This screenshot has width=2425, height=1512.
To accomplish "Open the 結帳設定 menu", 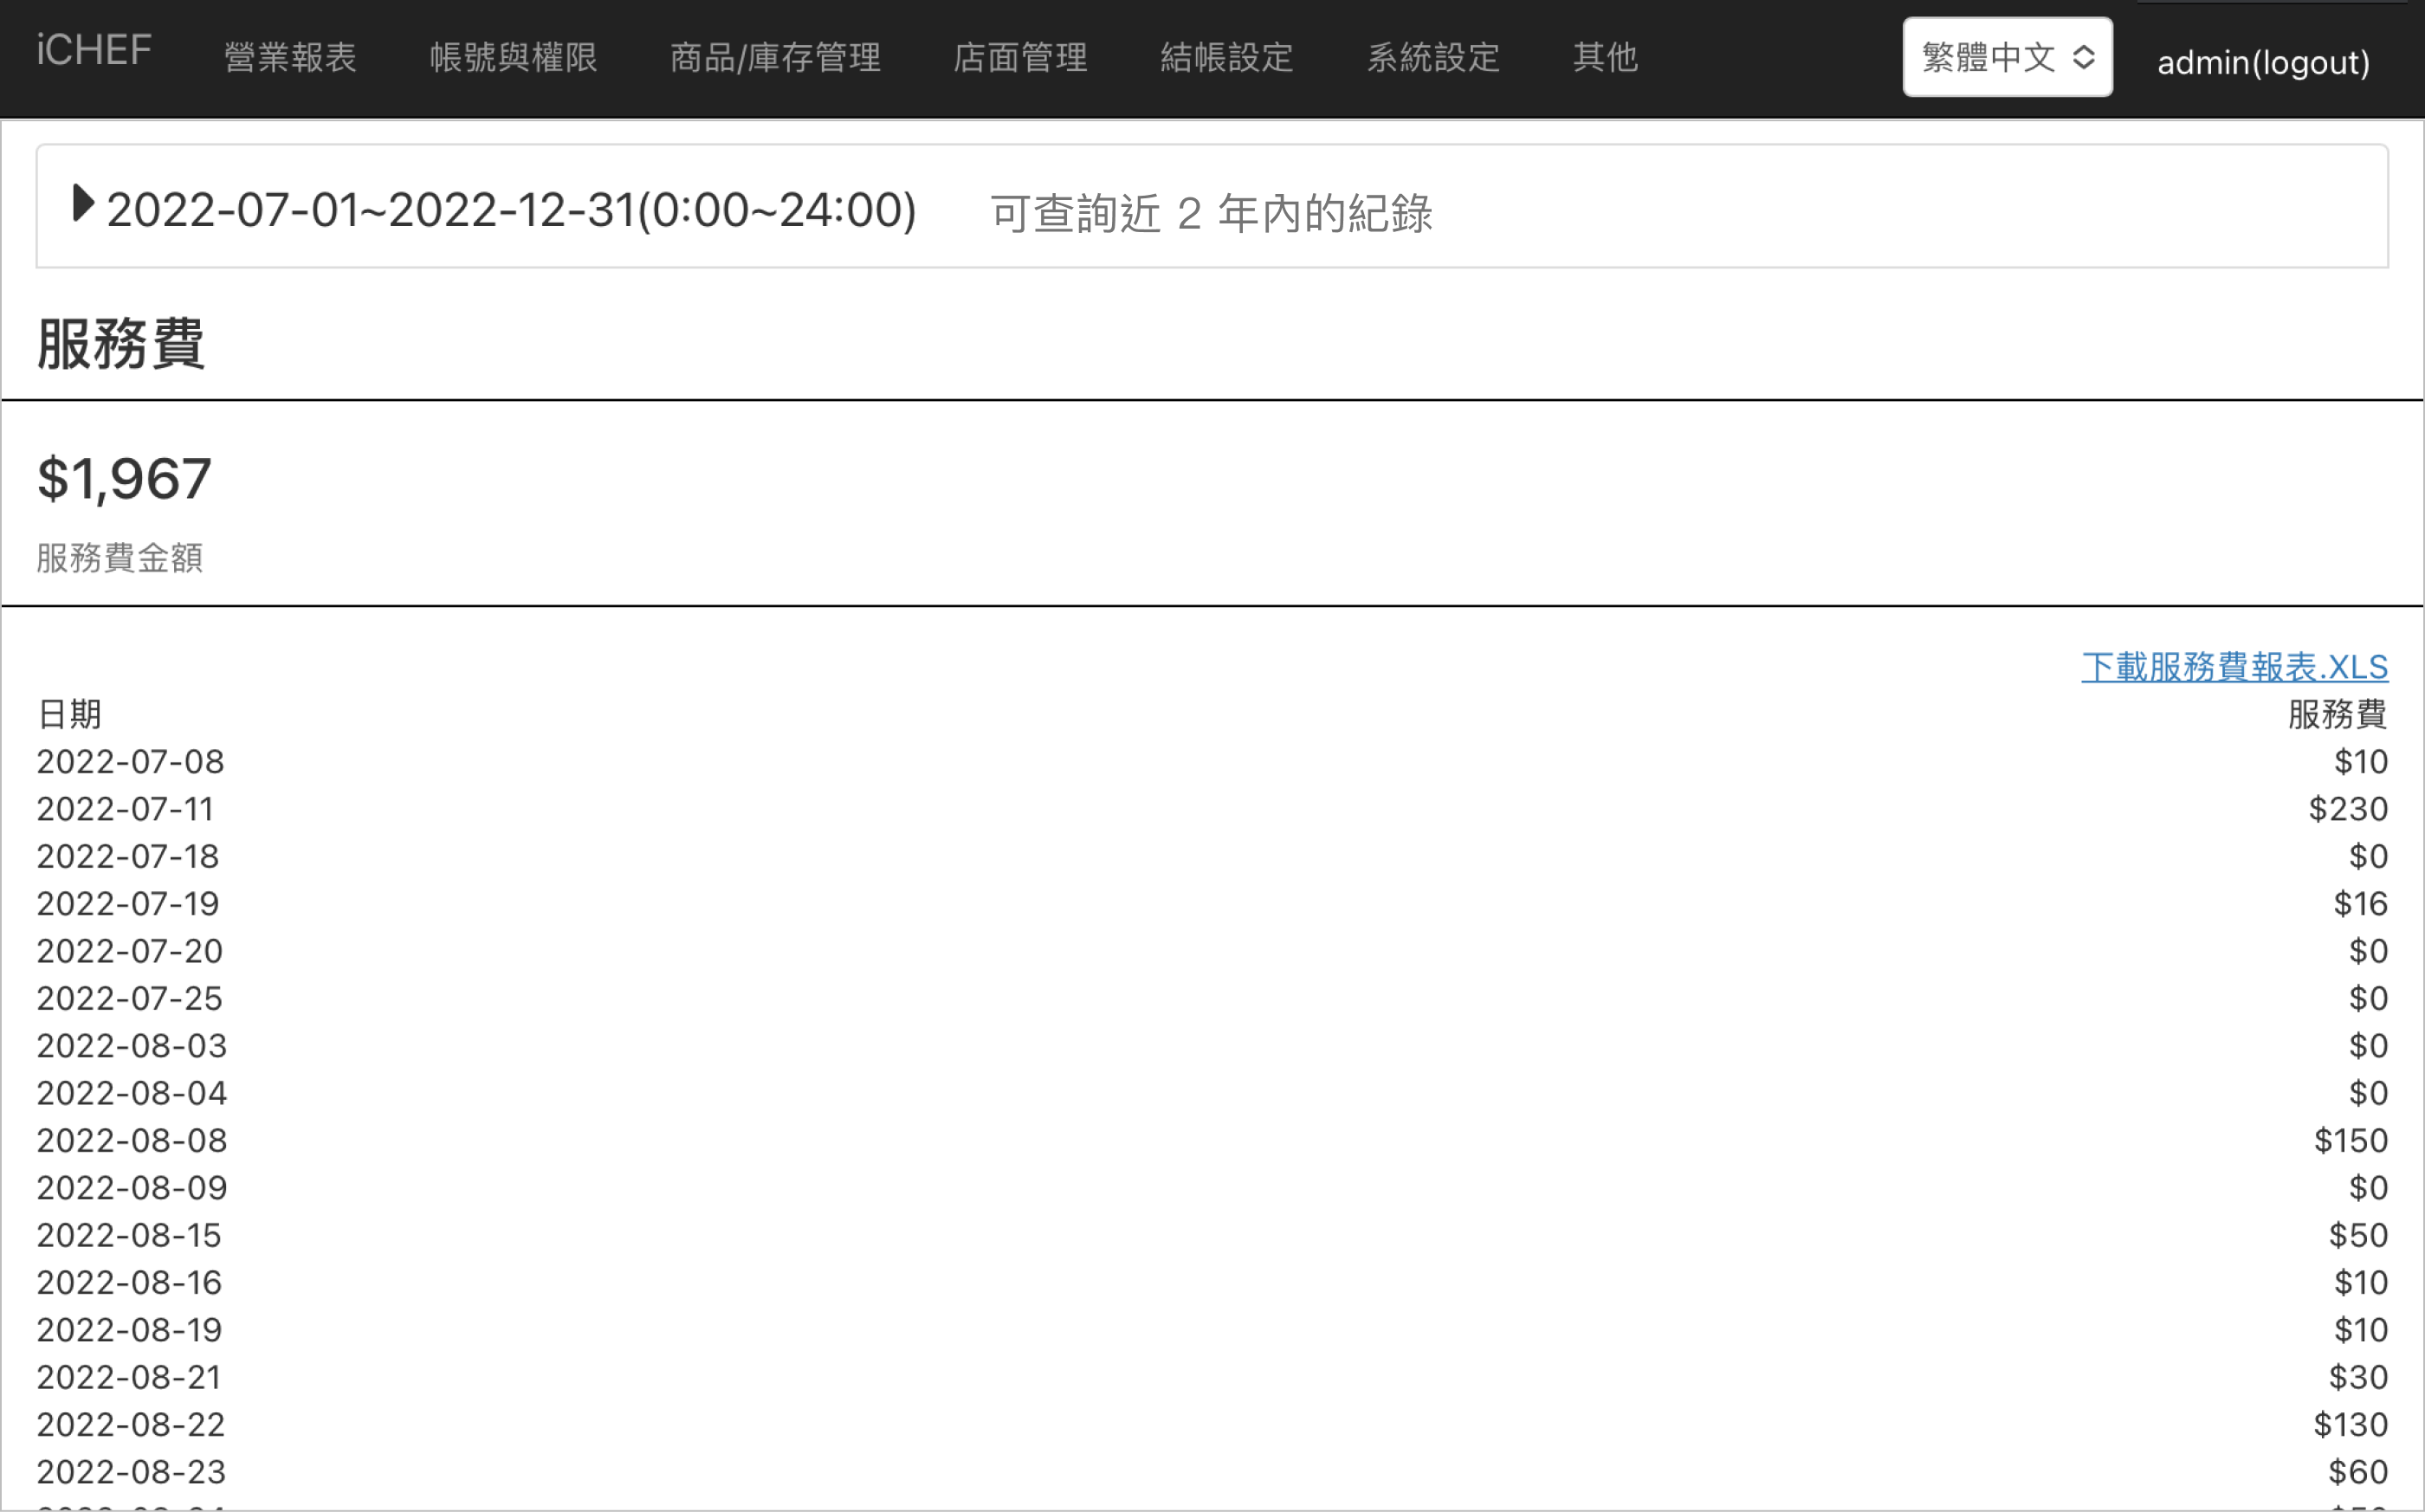I will click(x=1227, y=57).
